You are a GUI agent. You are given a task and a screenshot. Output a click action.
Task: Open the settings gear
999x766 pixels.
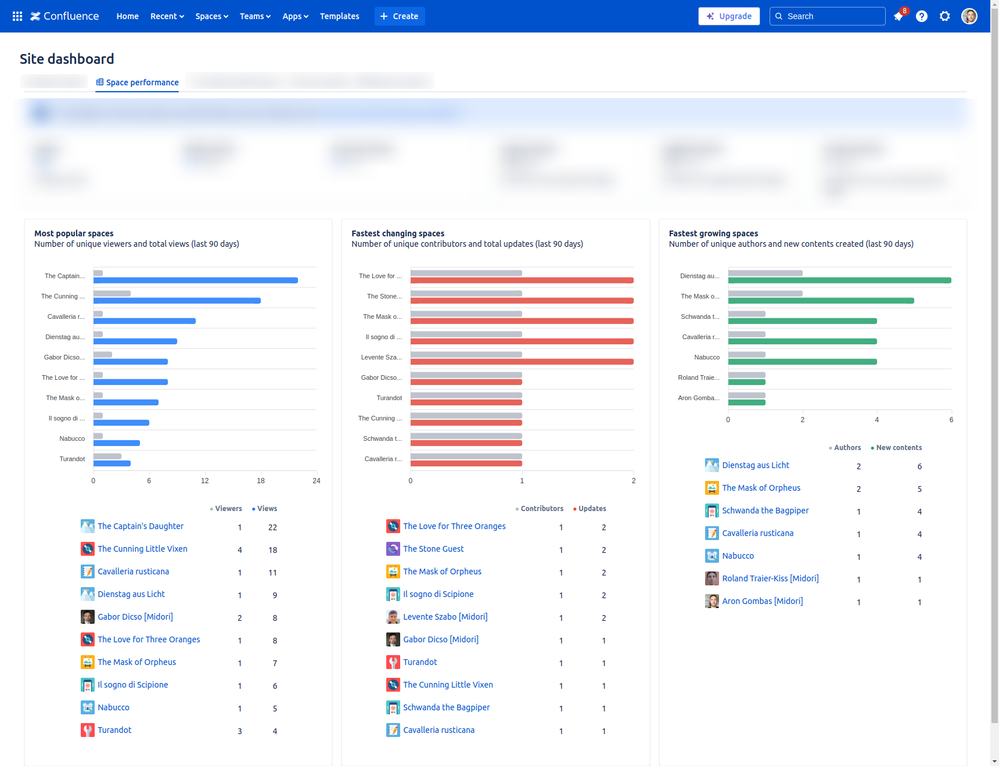pos(944,16)
